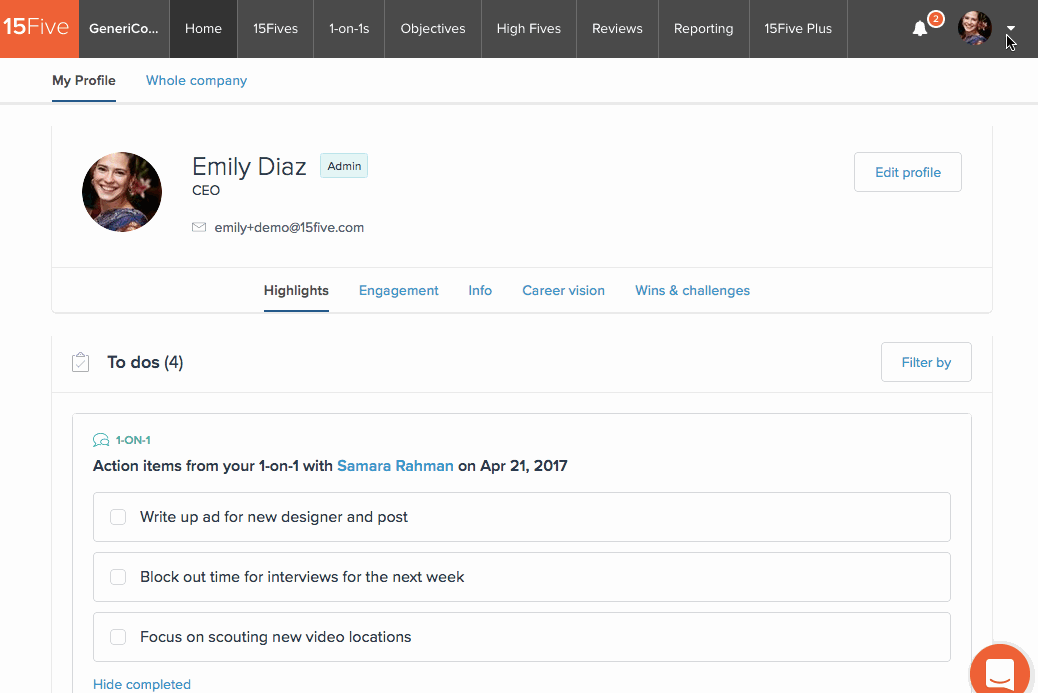
Task: View the Career vision tab
Action: coord(563,291)
